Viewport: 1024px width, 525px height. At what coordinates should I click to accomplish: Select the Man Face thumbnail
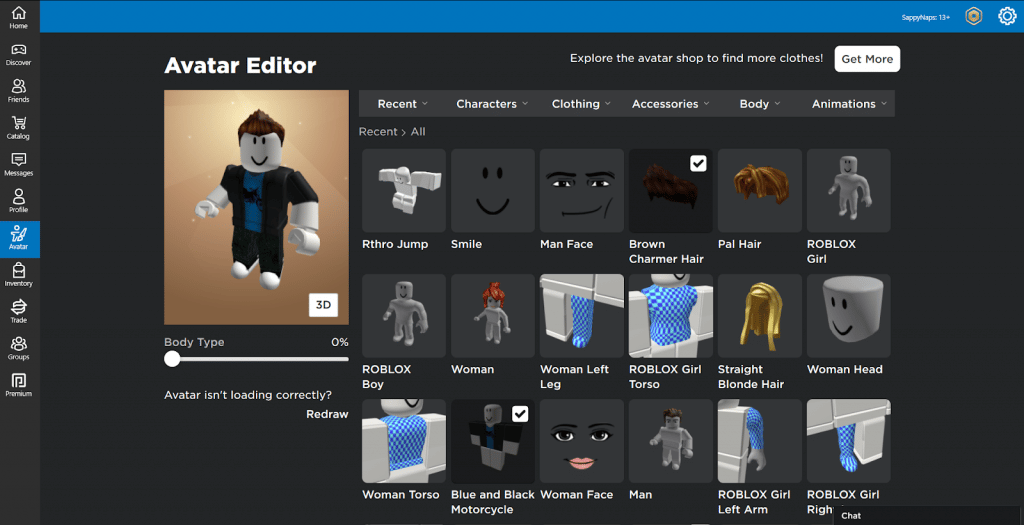point(581,190)
